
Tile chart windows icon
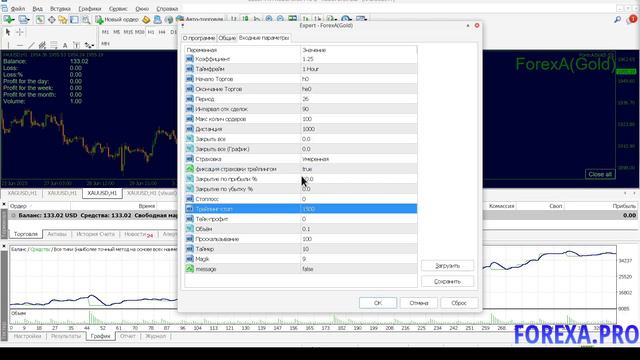pyautogui.click(x=293, y=19)
